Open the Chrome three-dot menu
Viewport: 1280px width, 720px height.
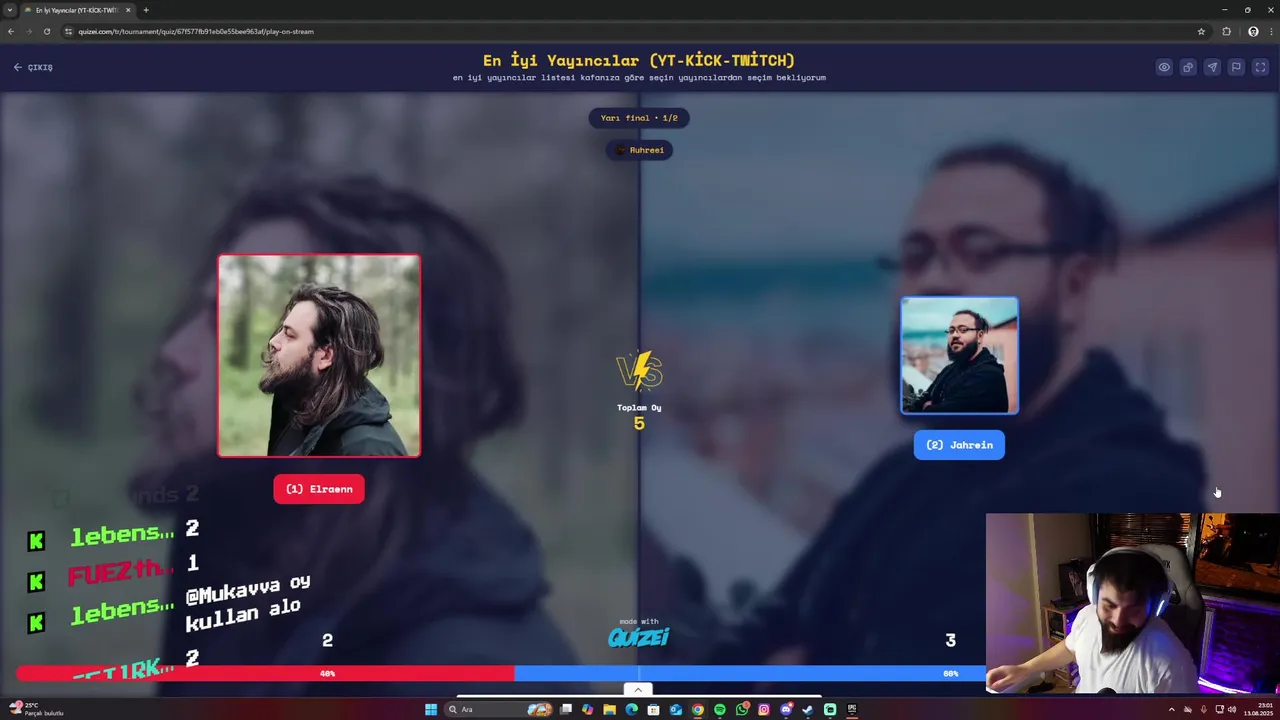coord(1270,31)
